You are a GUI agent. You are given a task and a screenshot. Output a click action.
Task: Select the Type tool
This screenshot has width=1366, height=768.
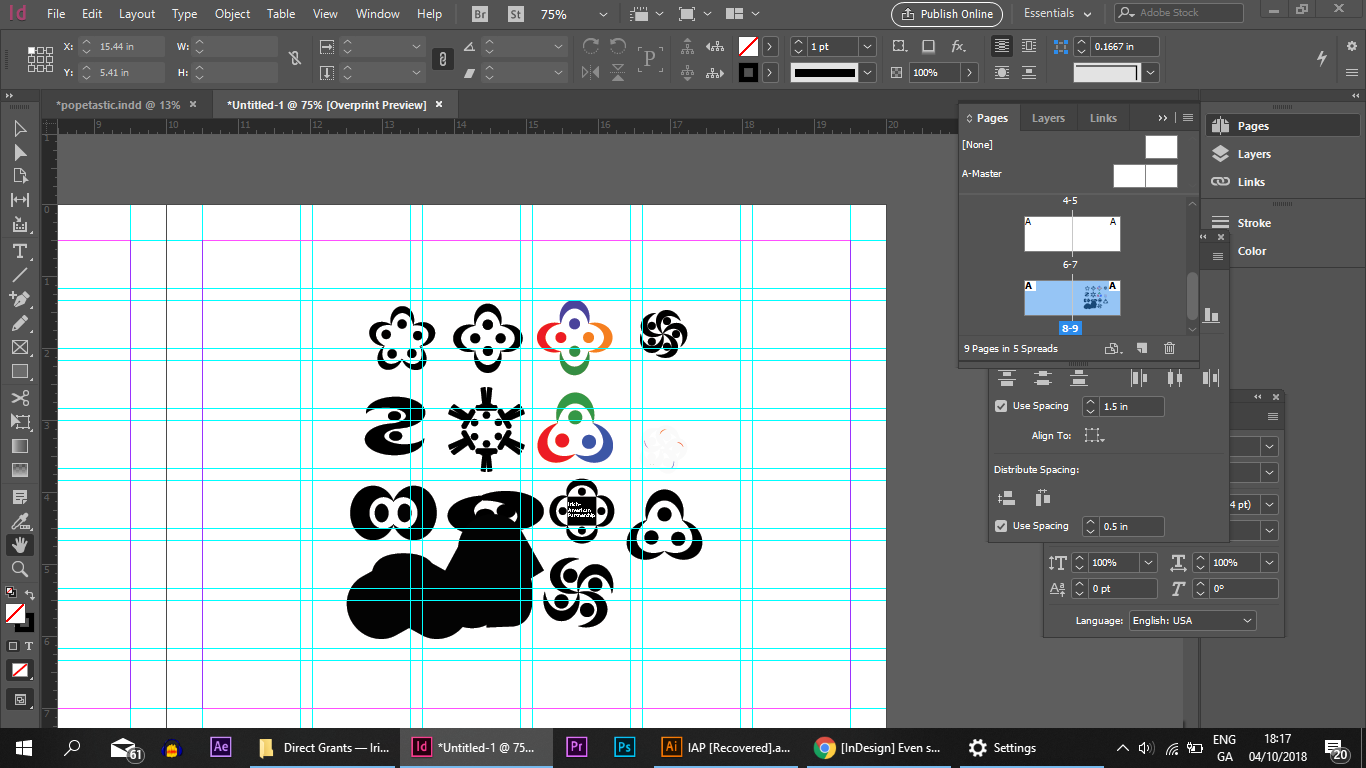18,251
